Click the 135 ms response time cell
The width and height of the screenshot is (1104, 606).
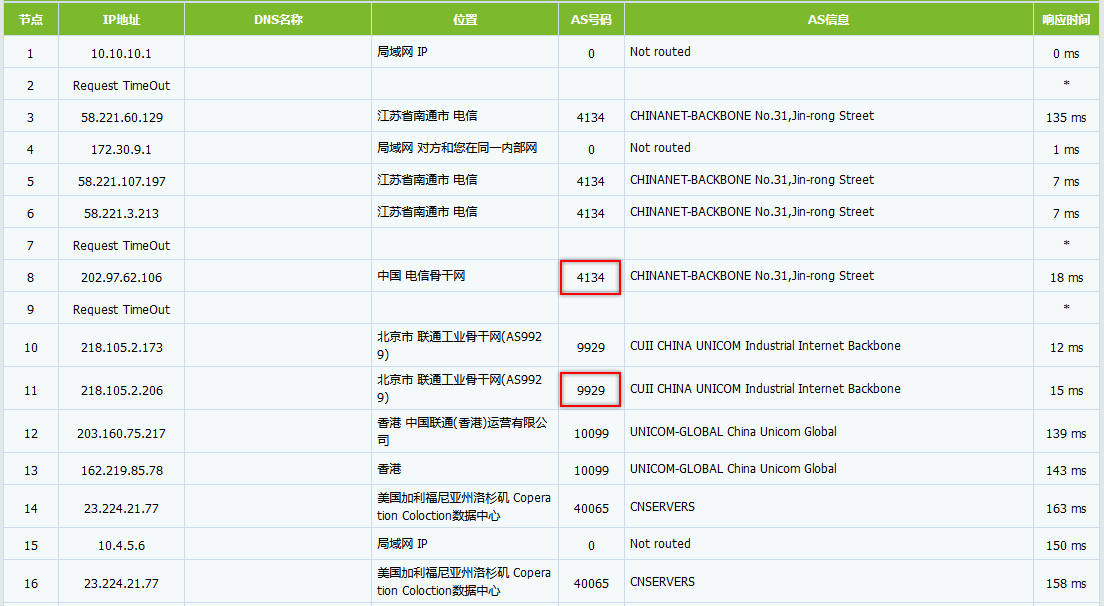coord(1066,117)
